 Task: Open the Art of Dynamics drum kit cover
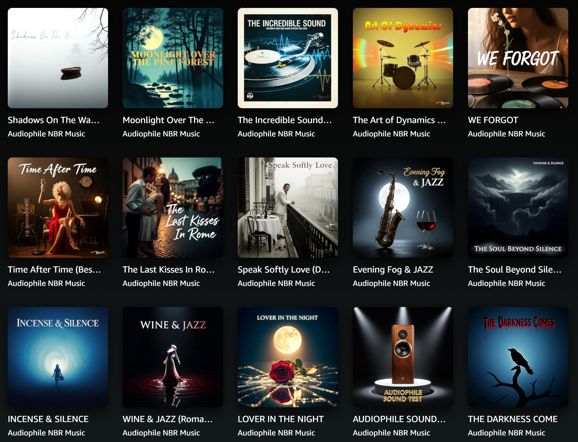pos(403,58)
